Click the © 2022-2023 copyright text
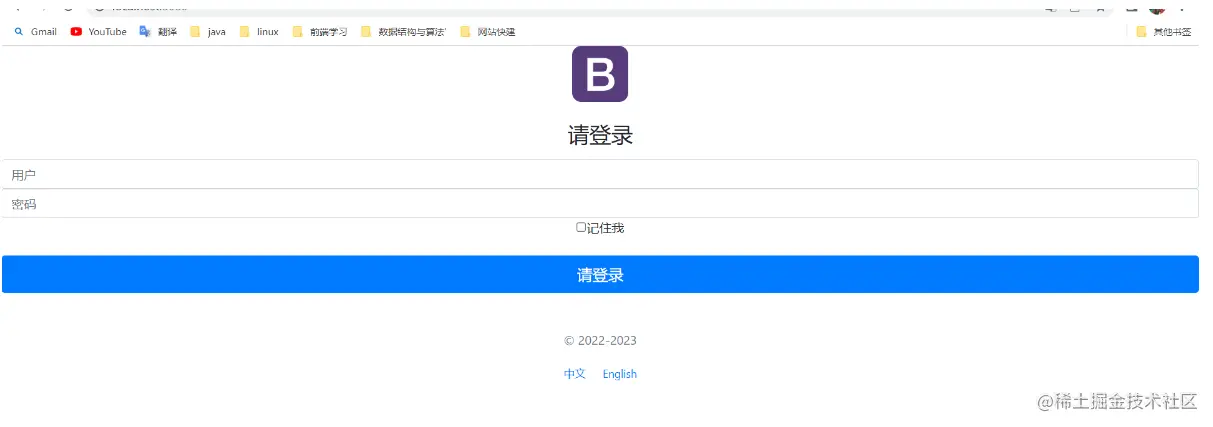Screen dimensions: 1213x427 coord(600,341)
